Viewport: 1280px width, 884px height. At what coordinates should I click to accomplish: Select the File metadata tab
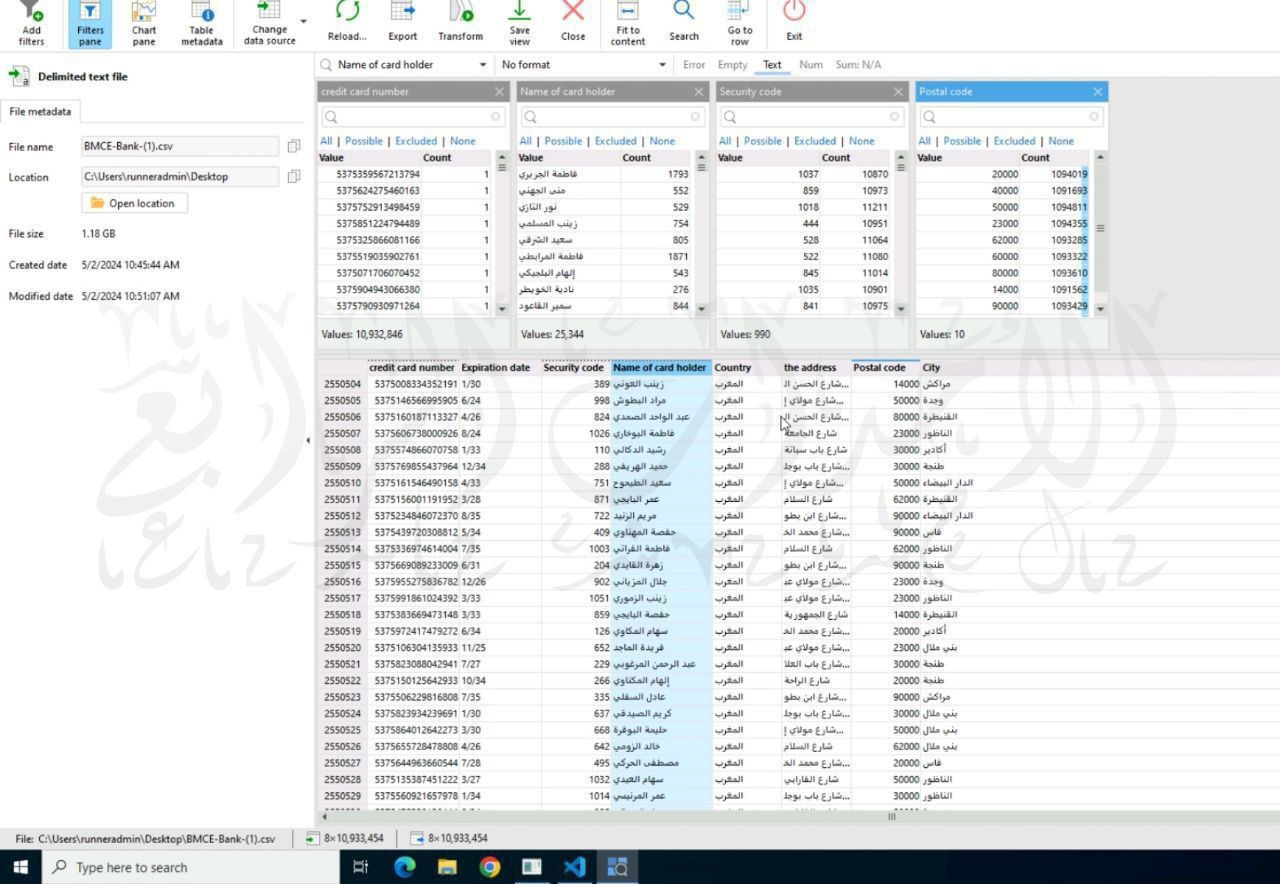click(x=40, y=112)
